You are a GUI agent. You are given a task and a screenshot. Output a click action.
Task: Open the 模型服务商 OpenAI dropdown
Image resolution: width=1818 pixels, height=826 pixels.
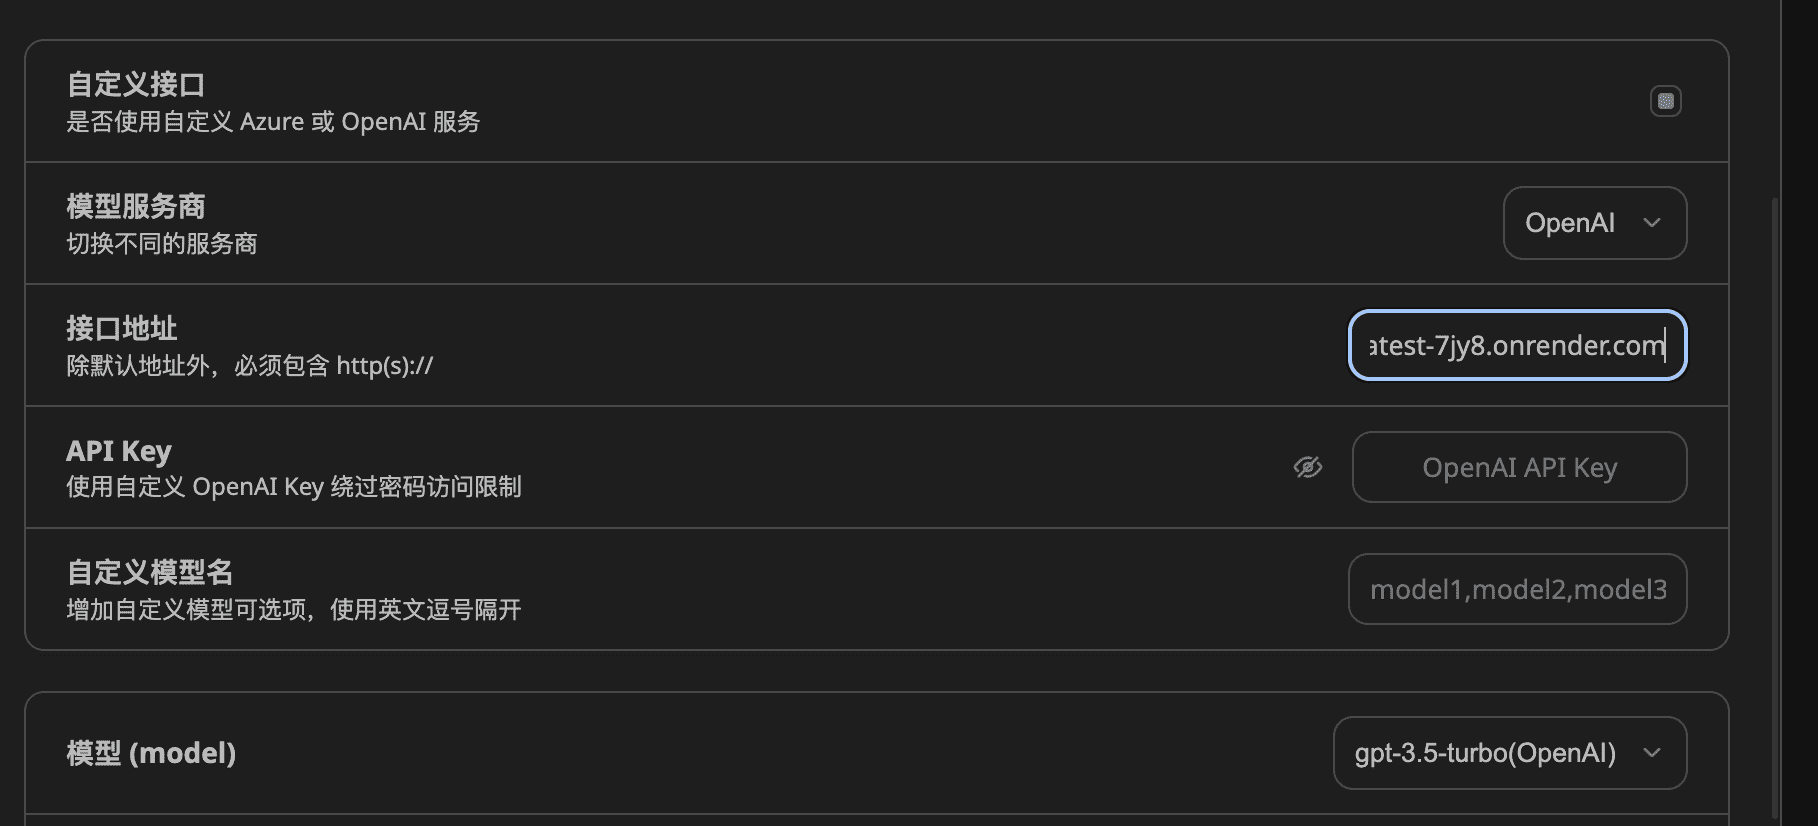click(x=1593, y=223)
